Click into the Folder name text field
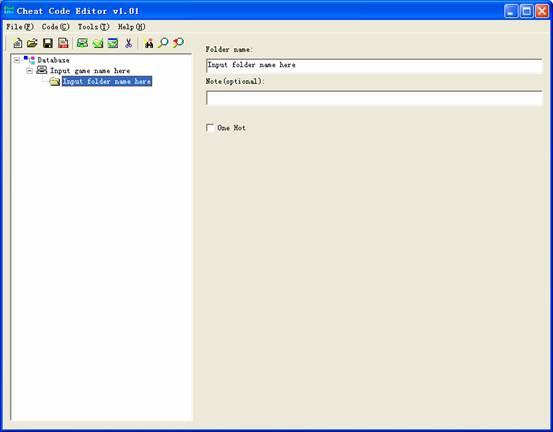This screenshot has width=553, height=432. (374, 66)
